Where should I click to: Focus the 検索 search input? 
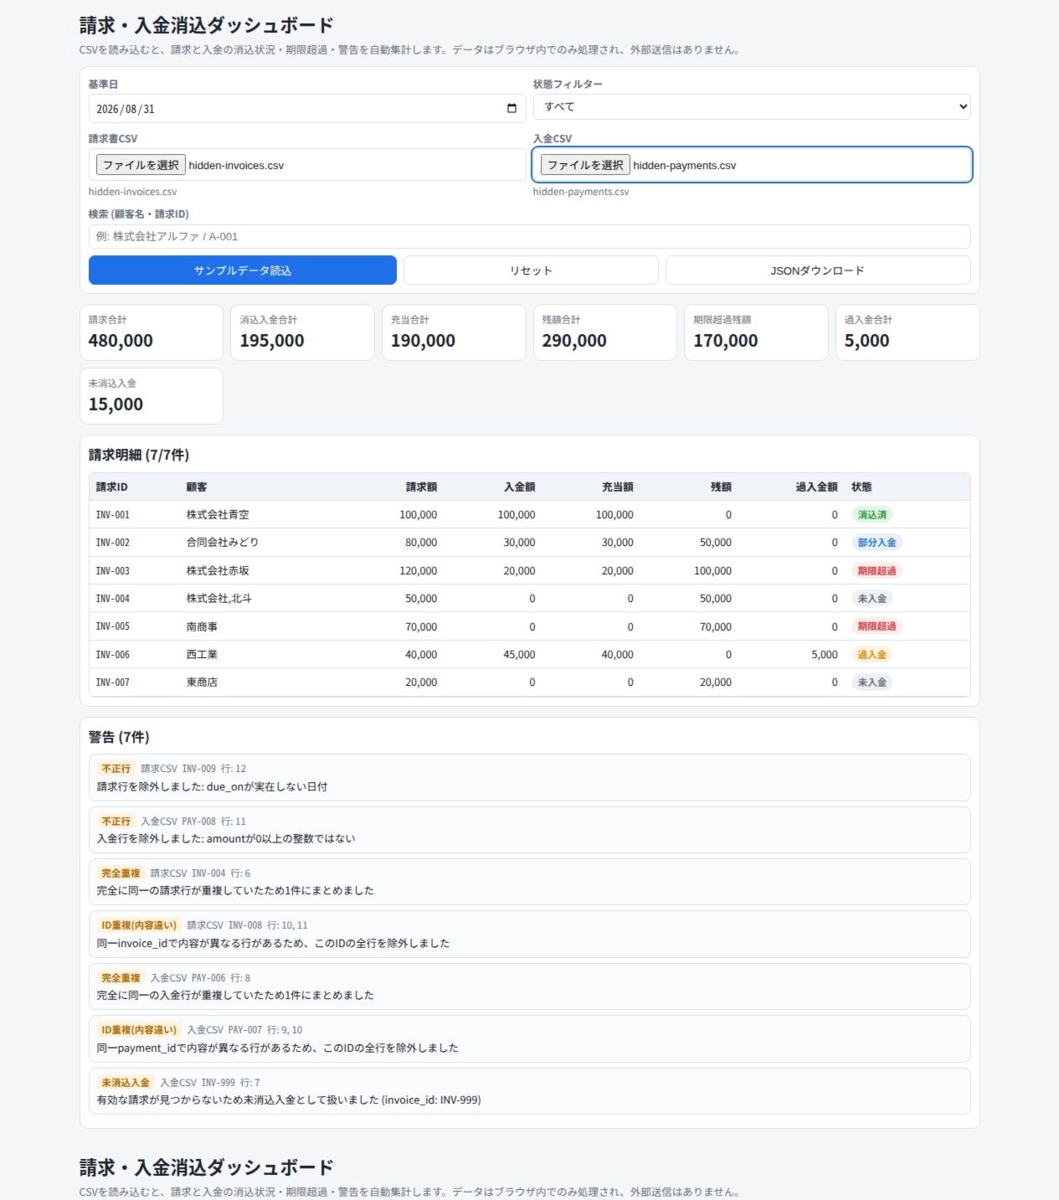pos(529,237)
